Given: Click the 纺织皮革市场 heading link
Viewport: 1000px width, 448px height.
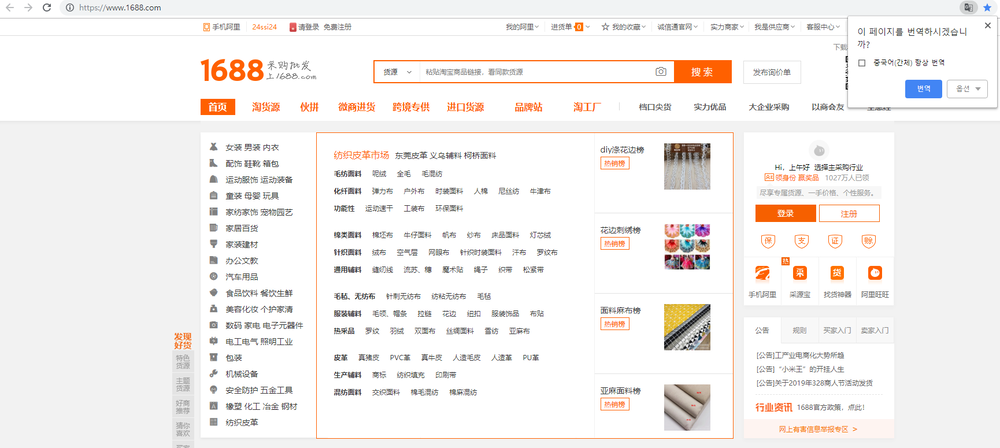Looking at the screenshot, I should 361,155.
